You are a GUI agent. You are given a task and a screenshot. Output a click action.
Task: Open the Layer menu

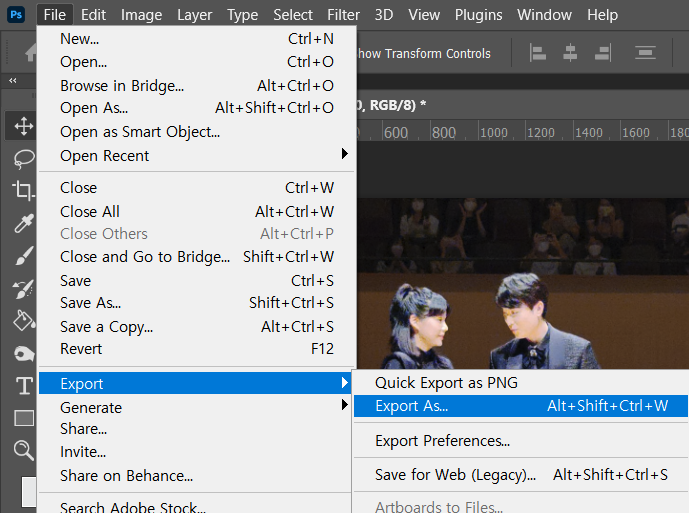tap(195, 15)
